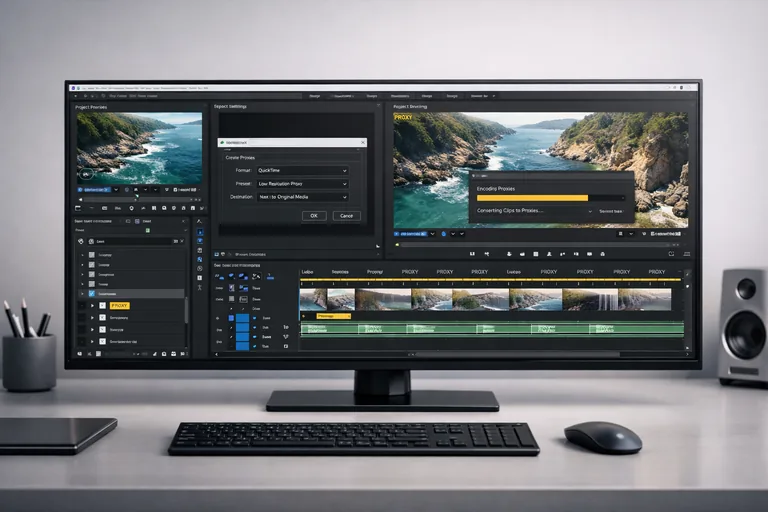768x512 pixels.
Task: Click Cancel in the Create Proxies dialog
Action: coord(346,215)
